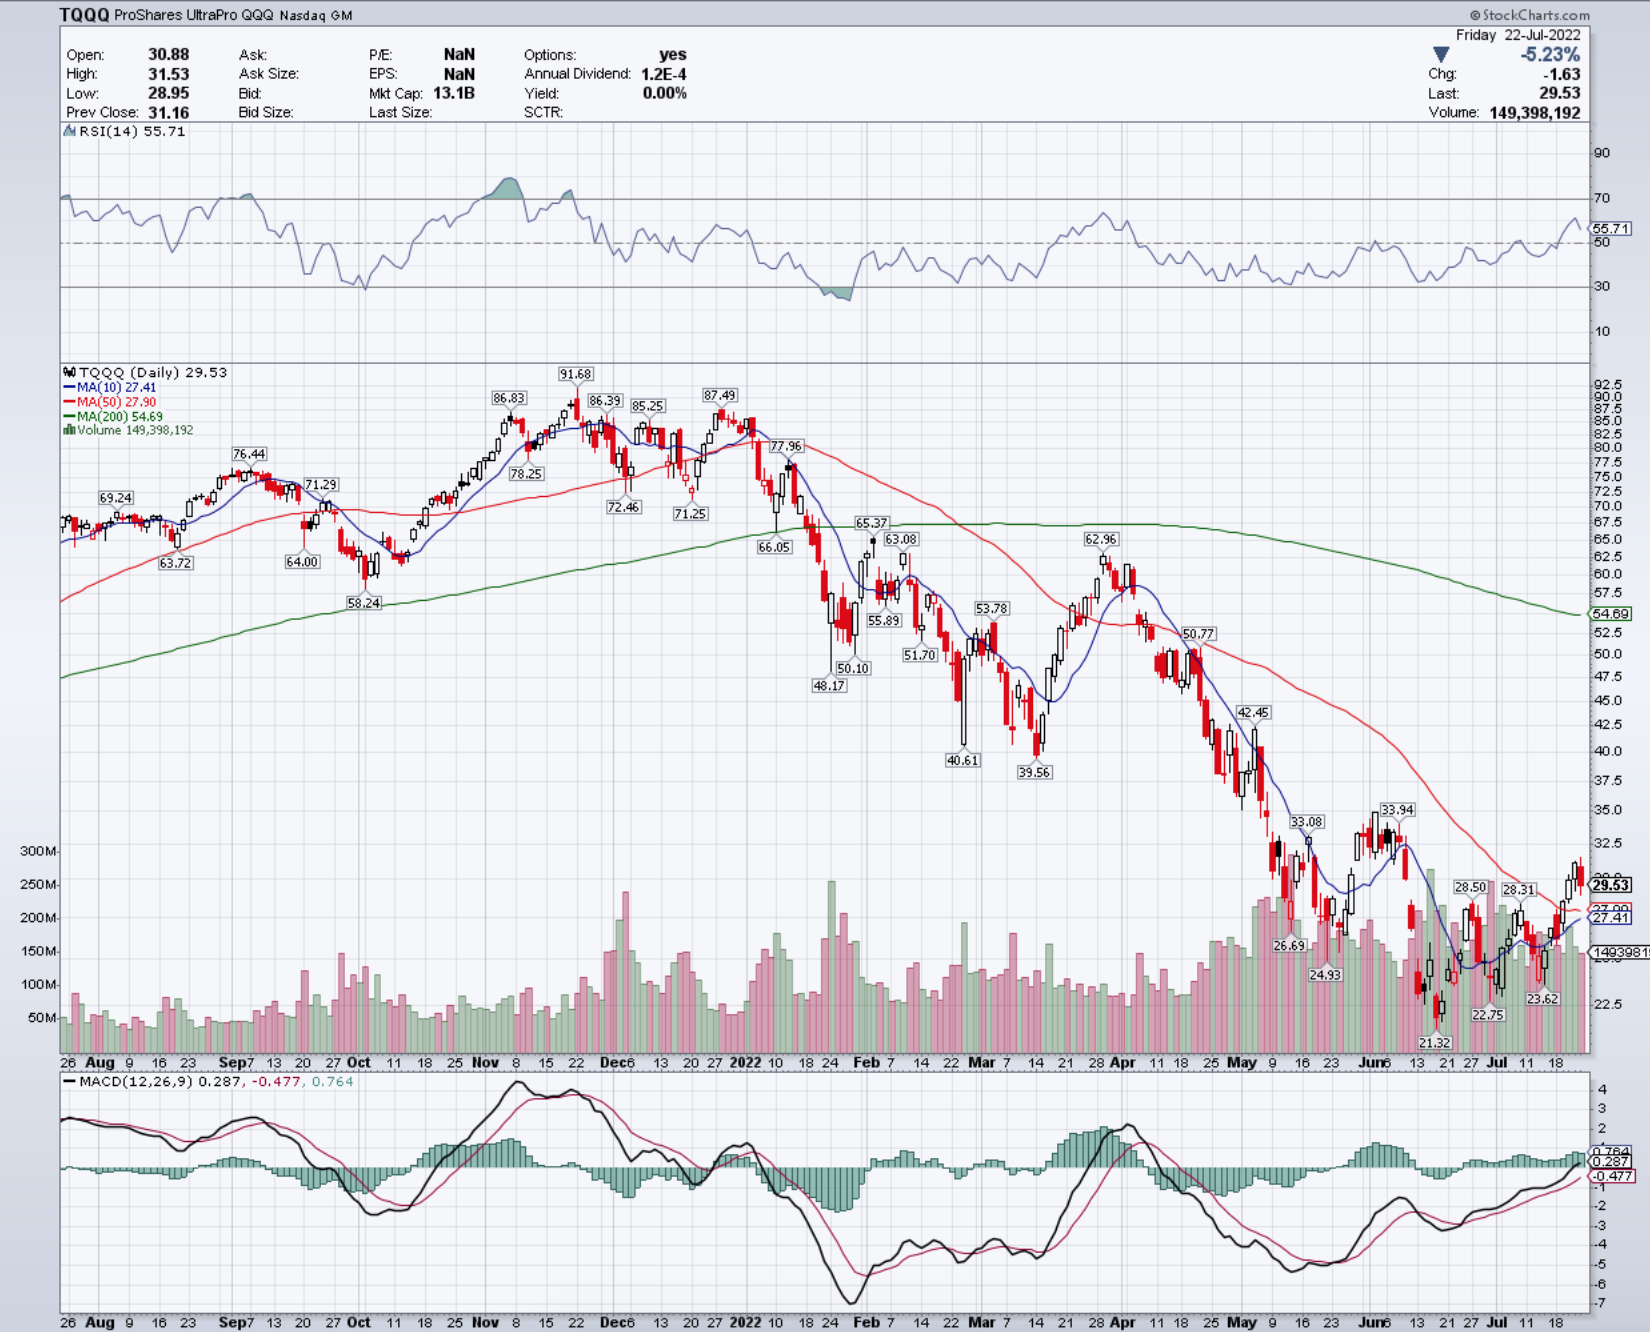Viewport: 1650px width, 1332px height.
Task: Click the 39.56 low price label
Action: point(1035,772)
